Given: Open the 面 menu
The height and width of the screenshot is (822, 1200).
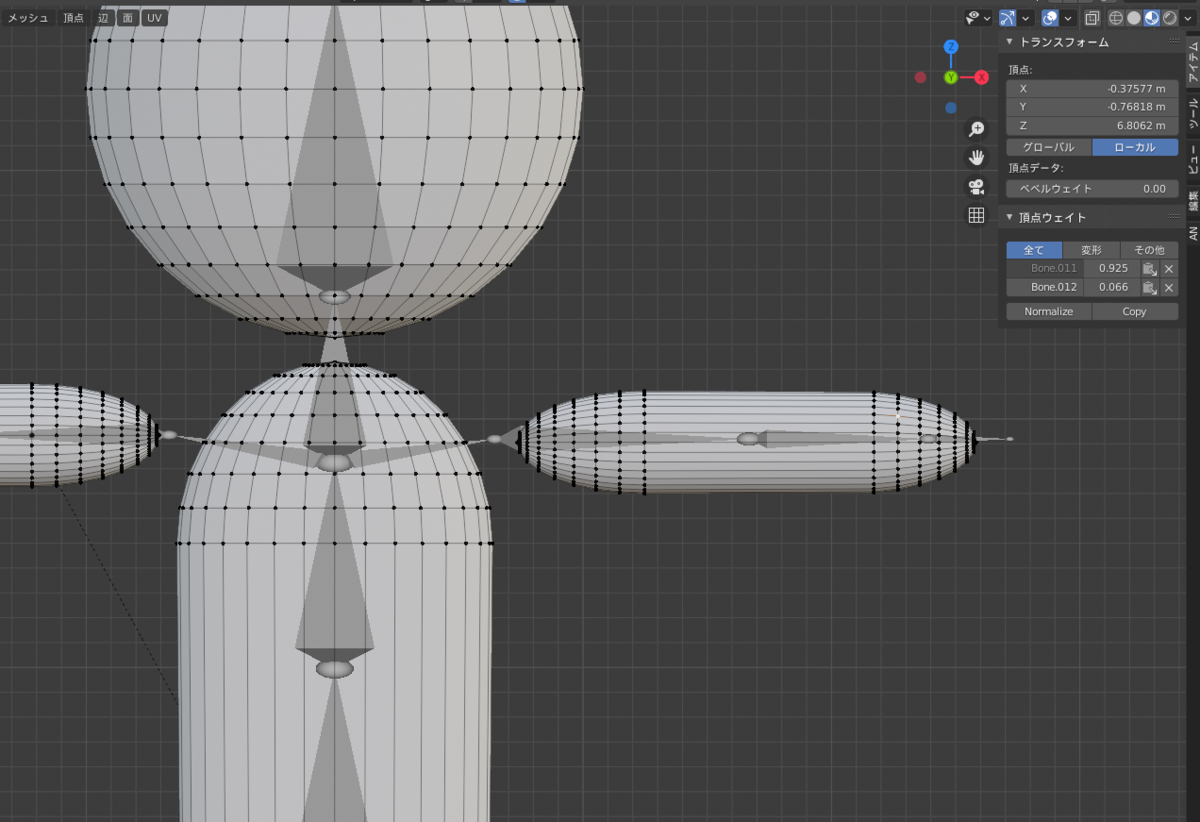Looking at the screenshot, I should click(127, 18).
